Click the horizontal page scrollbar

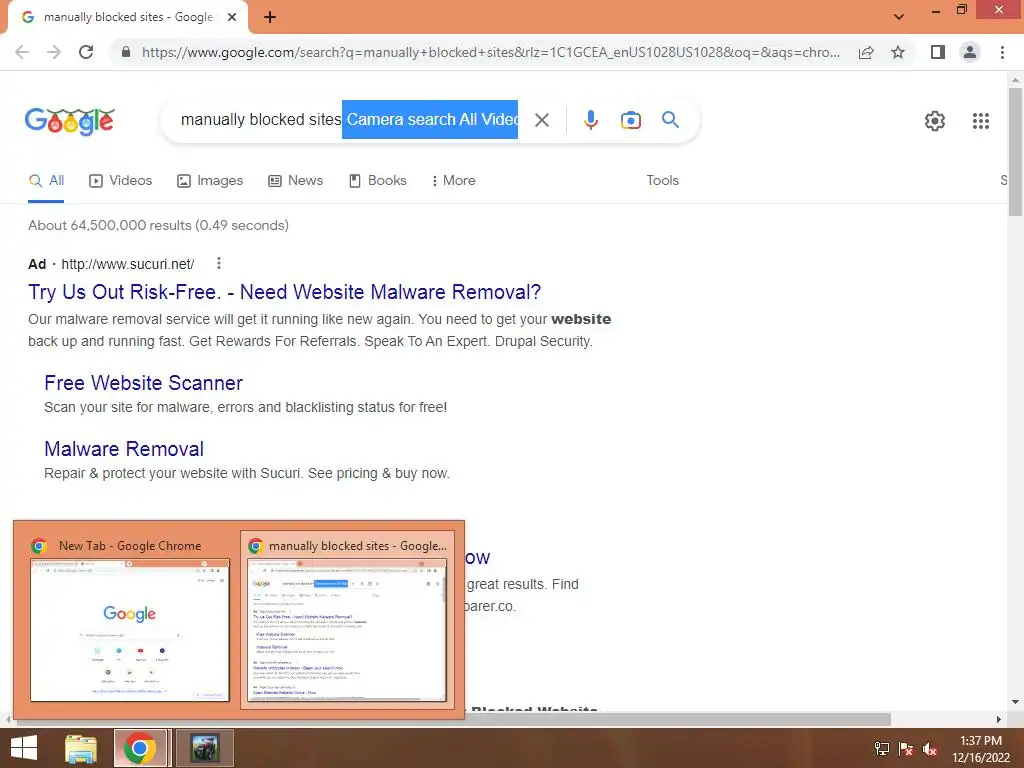tap(453, 719)
